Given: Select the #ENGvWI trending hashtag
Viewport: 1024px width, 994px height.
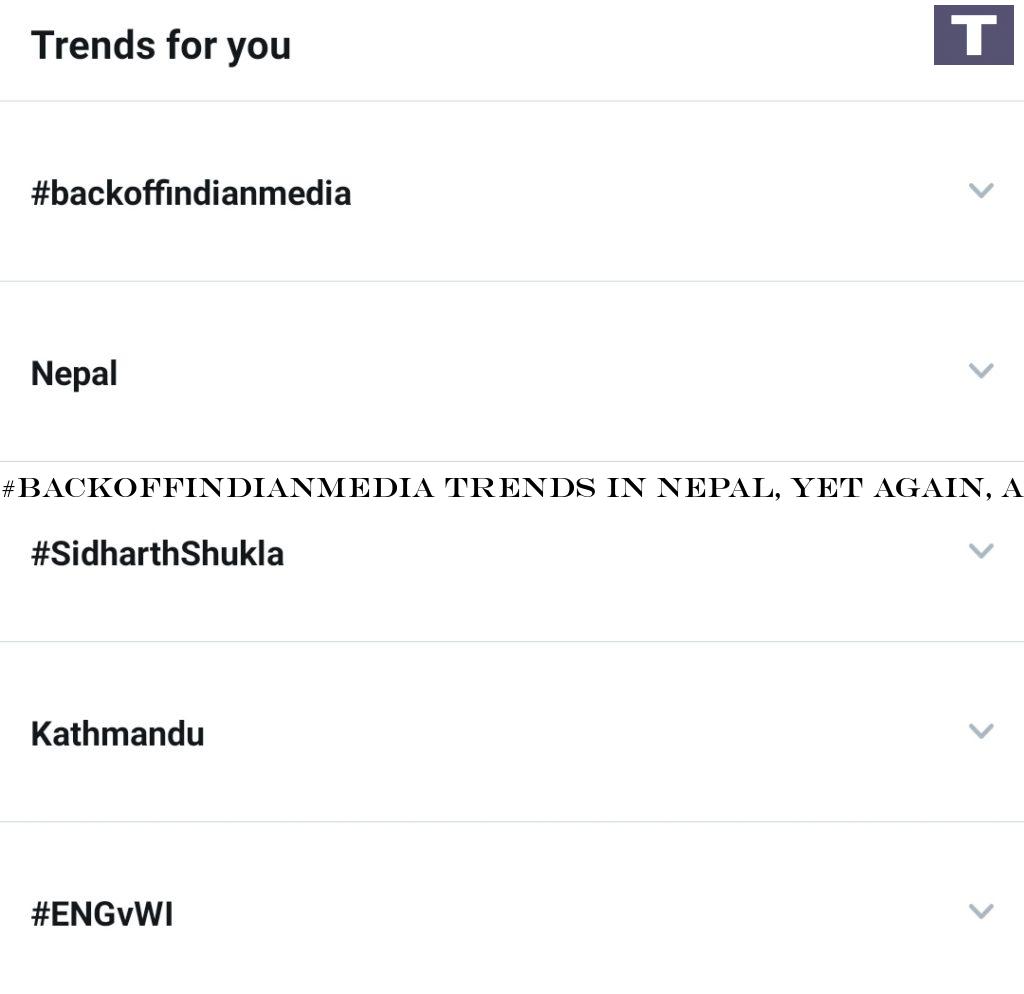Looking at the screenshot, I should tap(102, 914).
